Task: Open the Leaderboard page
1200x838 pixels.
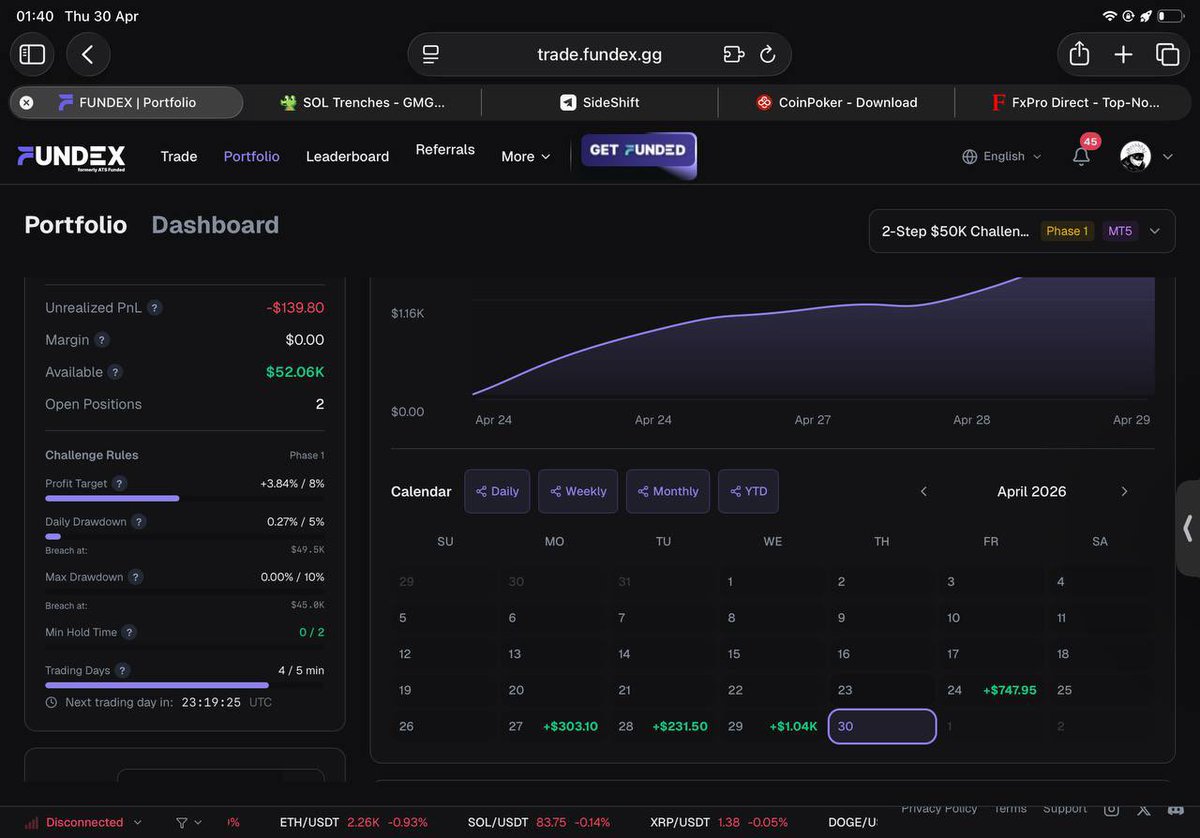Action: click(x=347, y=156)
